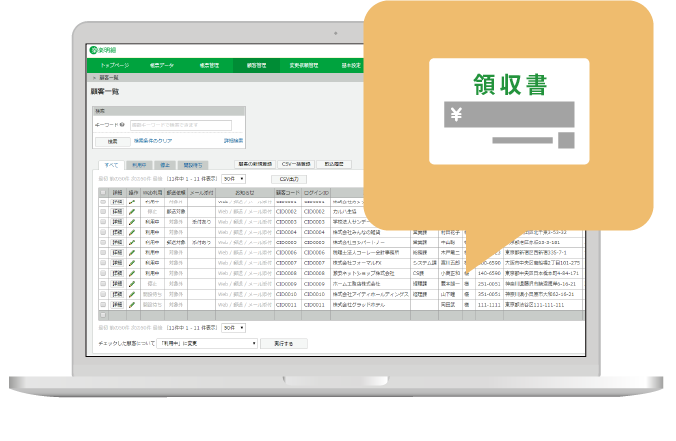Screen dimensions: 676x441
Task: Select the checkbox for row CID0011
Action: [103, 305]
